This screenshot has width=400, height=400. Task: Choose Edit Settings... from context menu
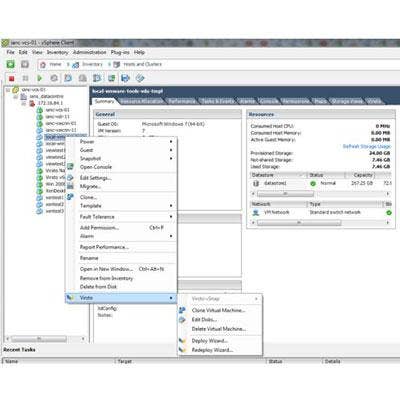point(96,178)
